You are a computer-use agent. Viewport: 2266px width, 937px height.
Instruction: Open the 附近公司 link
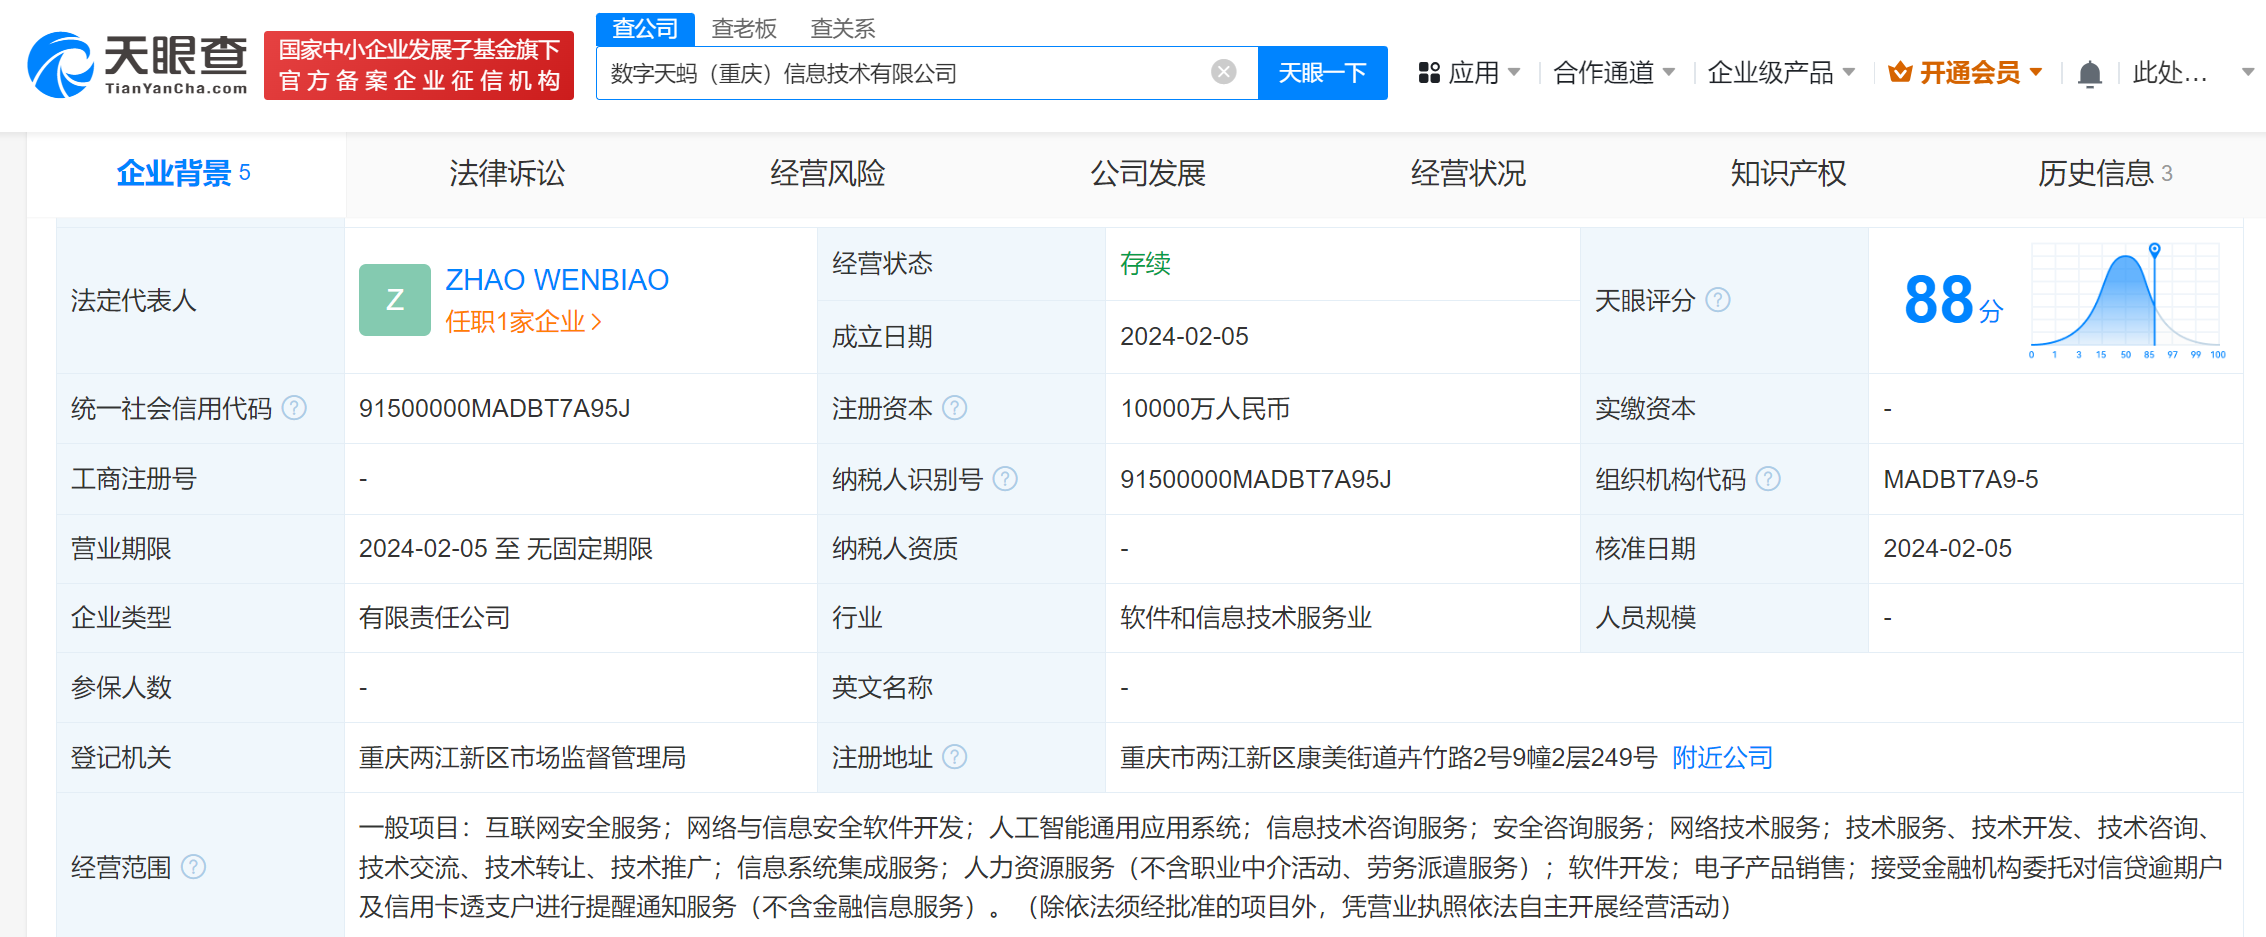(1722, 757)
